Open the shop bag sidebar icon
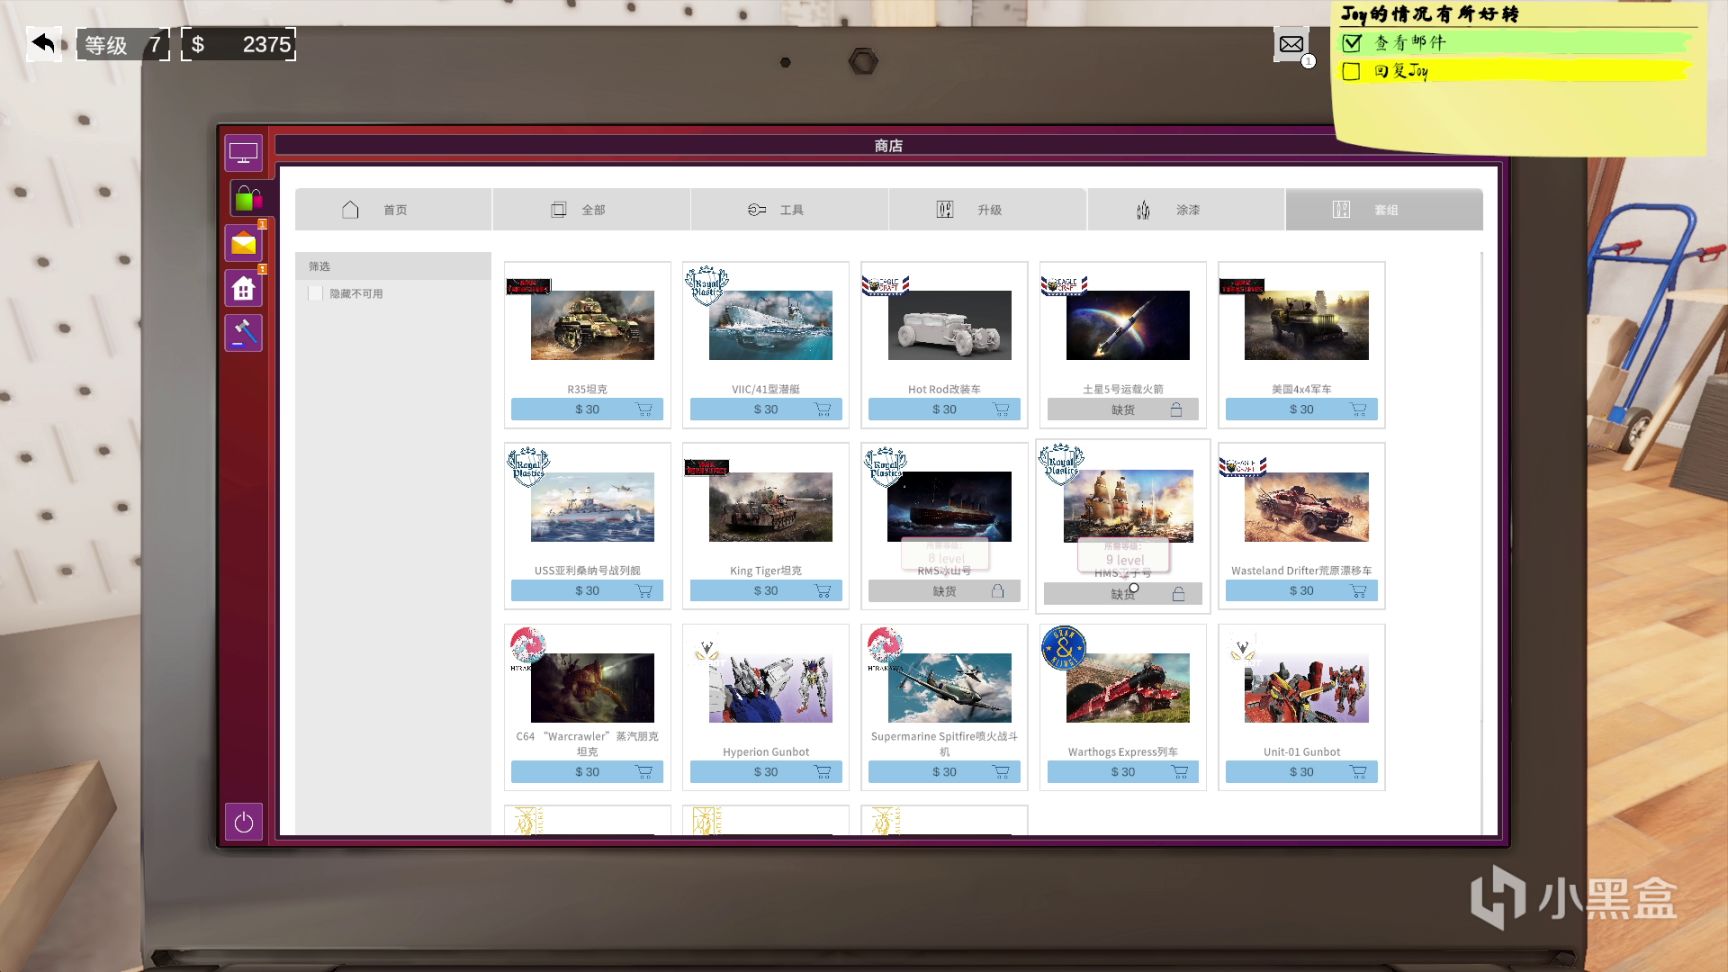 pos(246,199)
